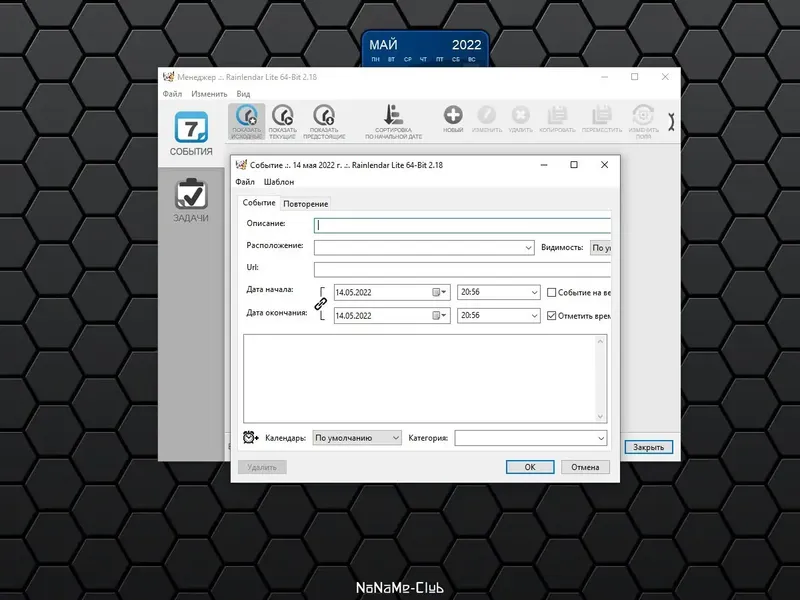This screenshot has height=600, width=800.
Task: Click Сортировка по начальной дате icon
Action: pos(393,121)
